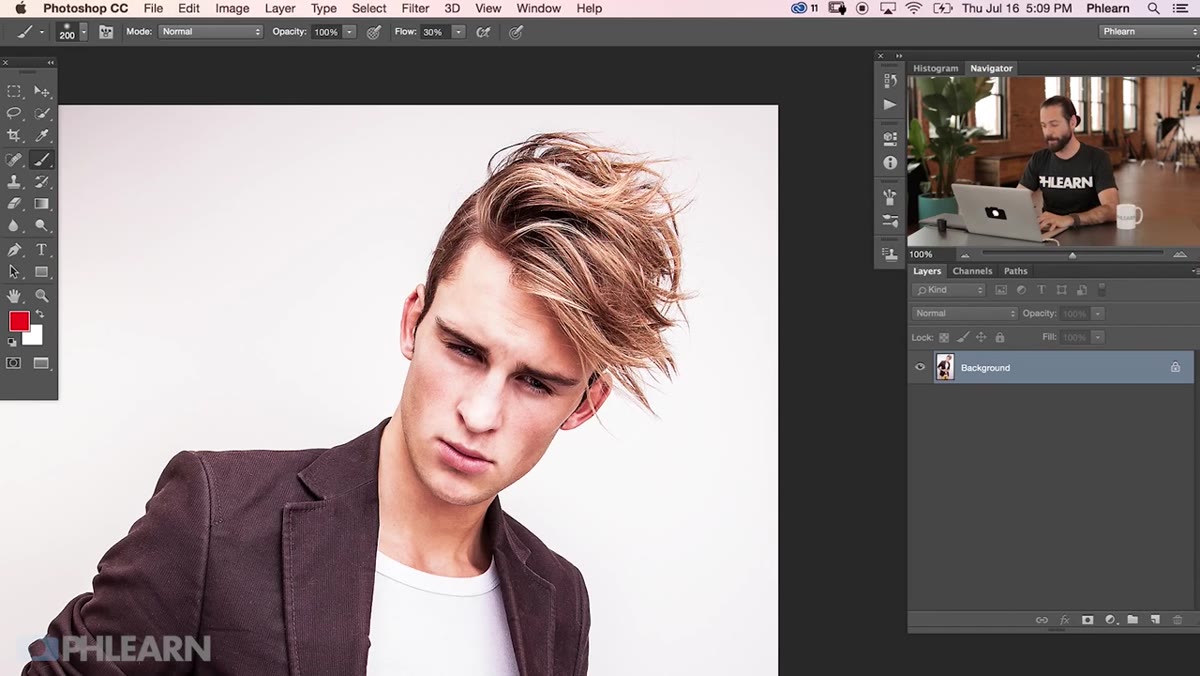Open the layer Kind filter dropdown

(x=949, y=290)
